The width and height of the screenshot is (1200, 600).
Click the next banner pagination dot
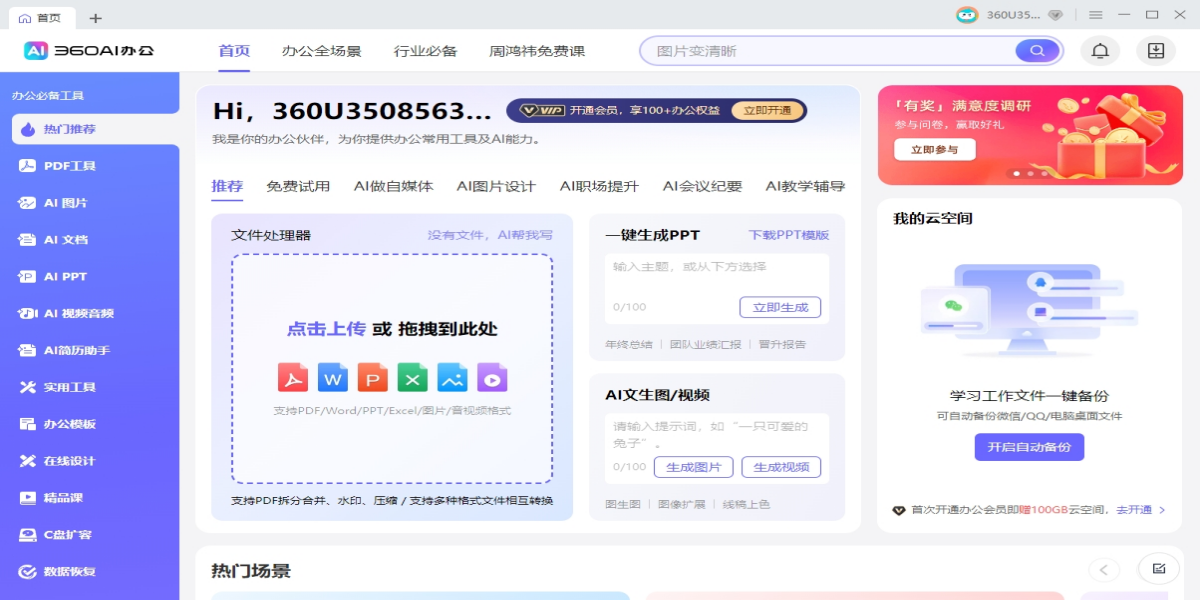point(1029,173)
